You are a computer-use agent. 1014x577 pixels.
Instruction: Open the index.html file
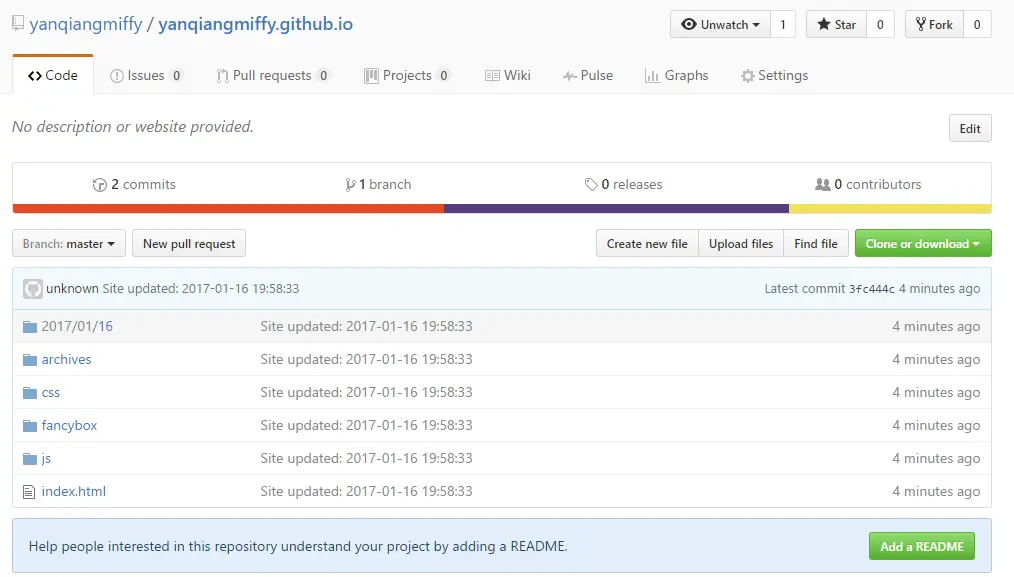click(74, 491)
